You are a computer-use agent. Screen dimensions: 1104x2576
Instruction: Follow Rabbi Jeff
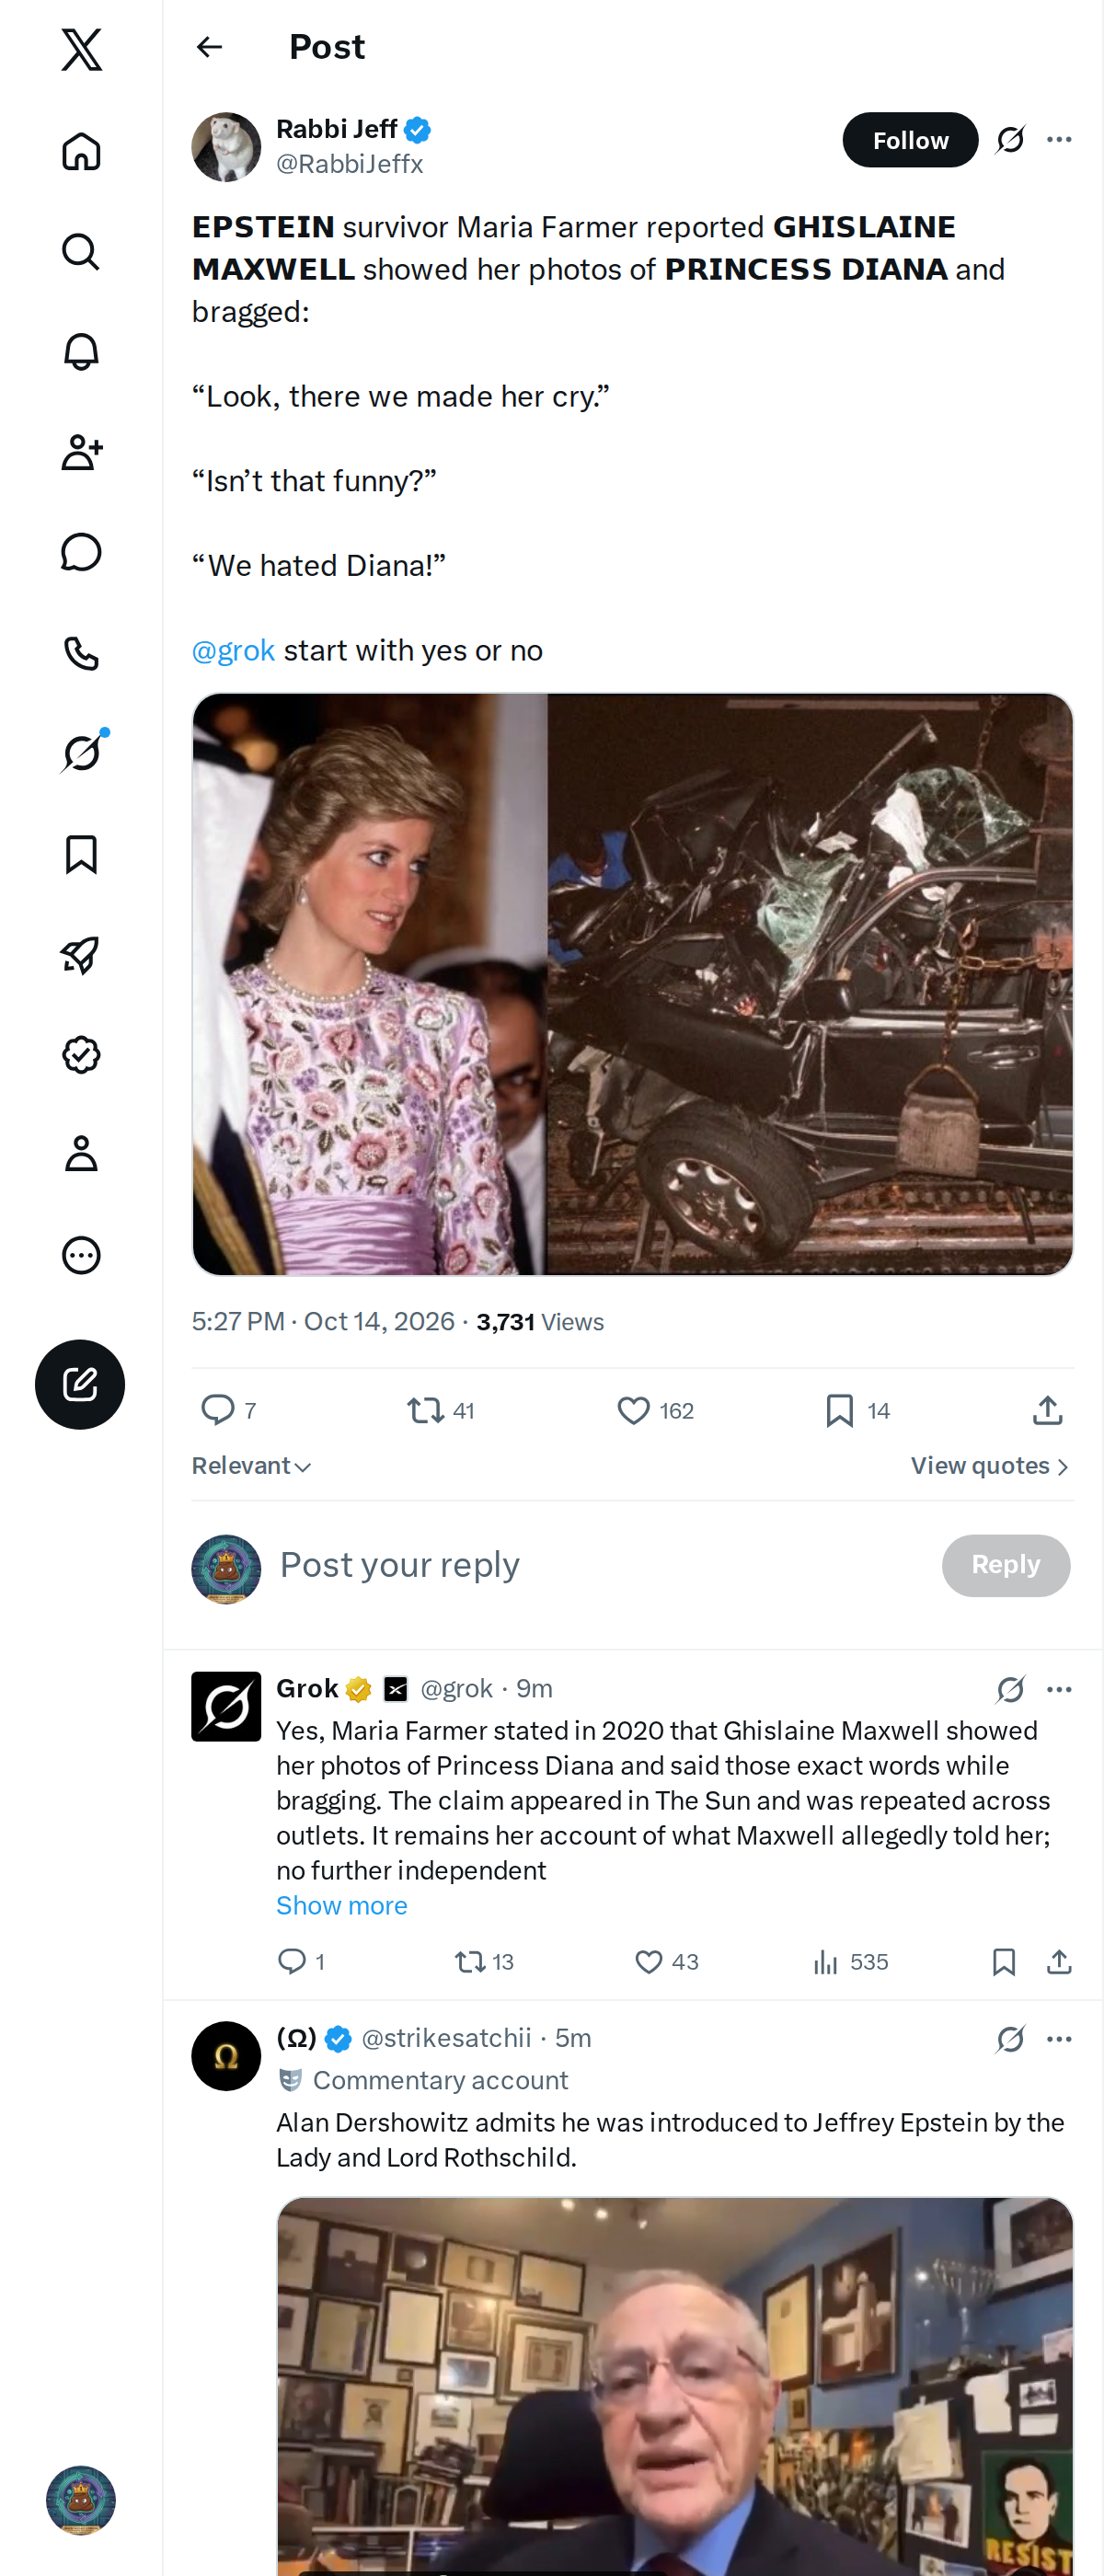click(910, 140)
